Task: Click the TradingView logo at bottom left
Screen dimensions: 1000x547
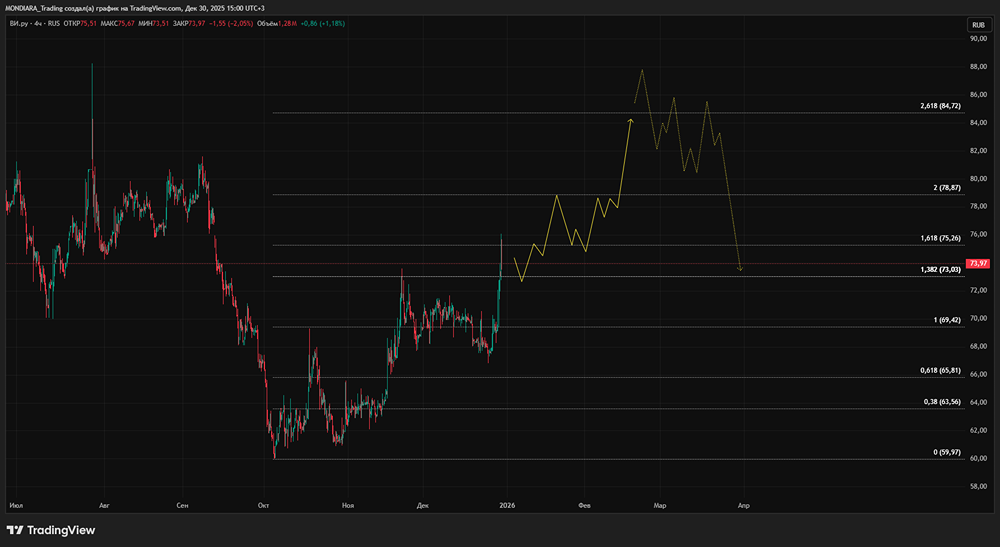Action: tap(51, 530)
